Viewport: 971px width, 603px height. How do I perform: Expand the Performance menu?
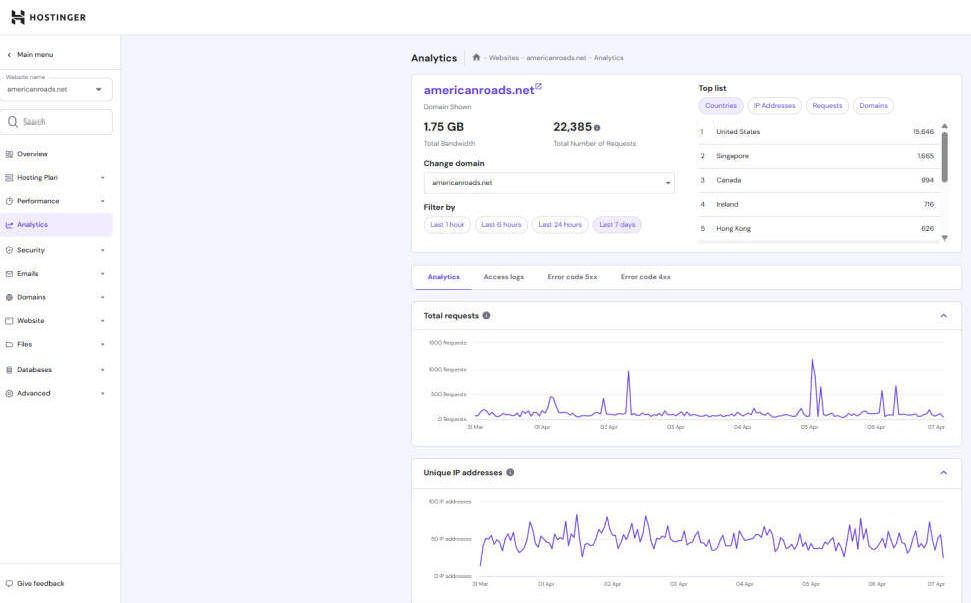click(x=103, y=201)
